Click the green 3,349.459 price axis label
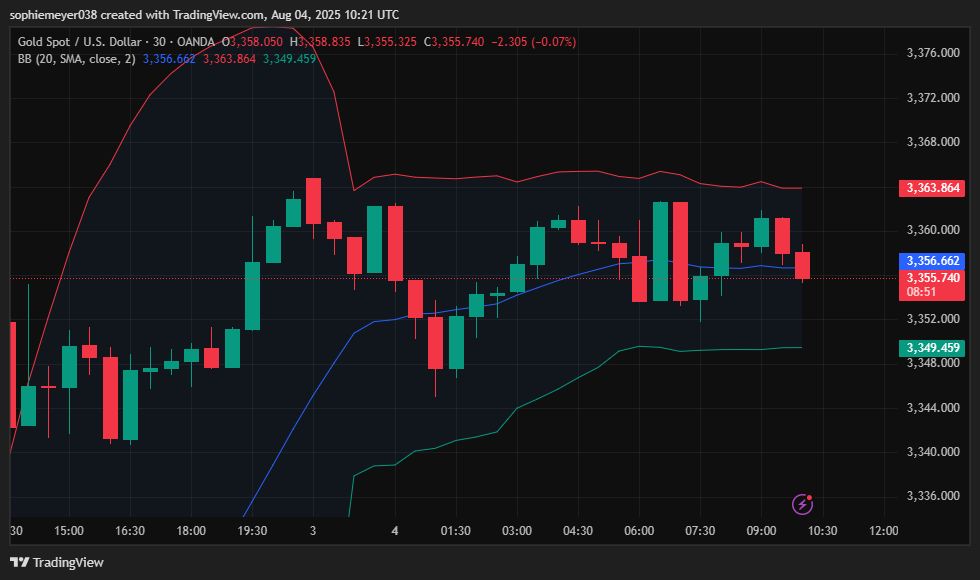The image size is (980, 580). point(932,348)
